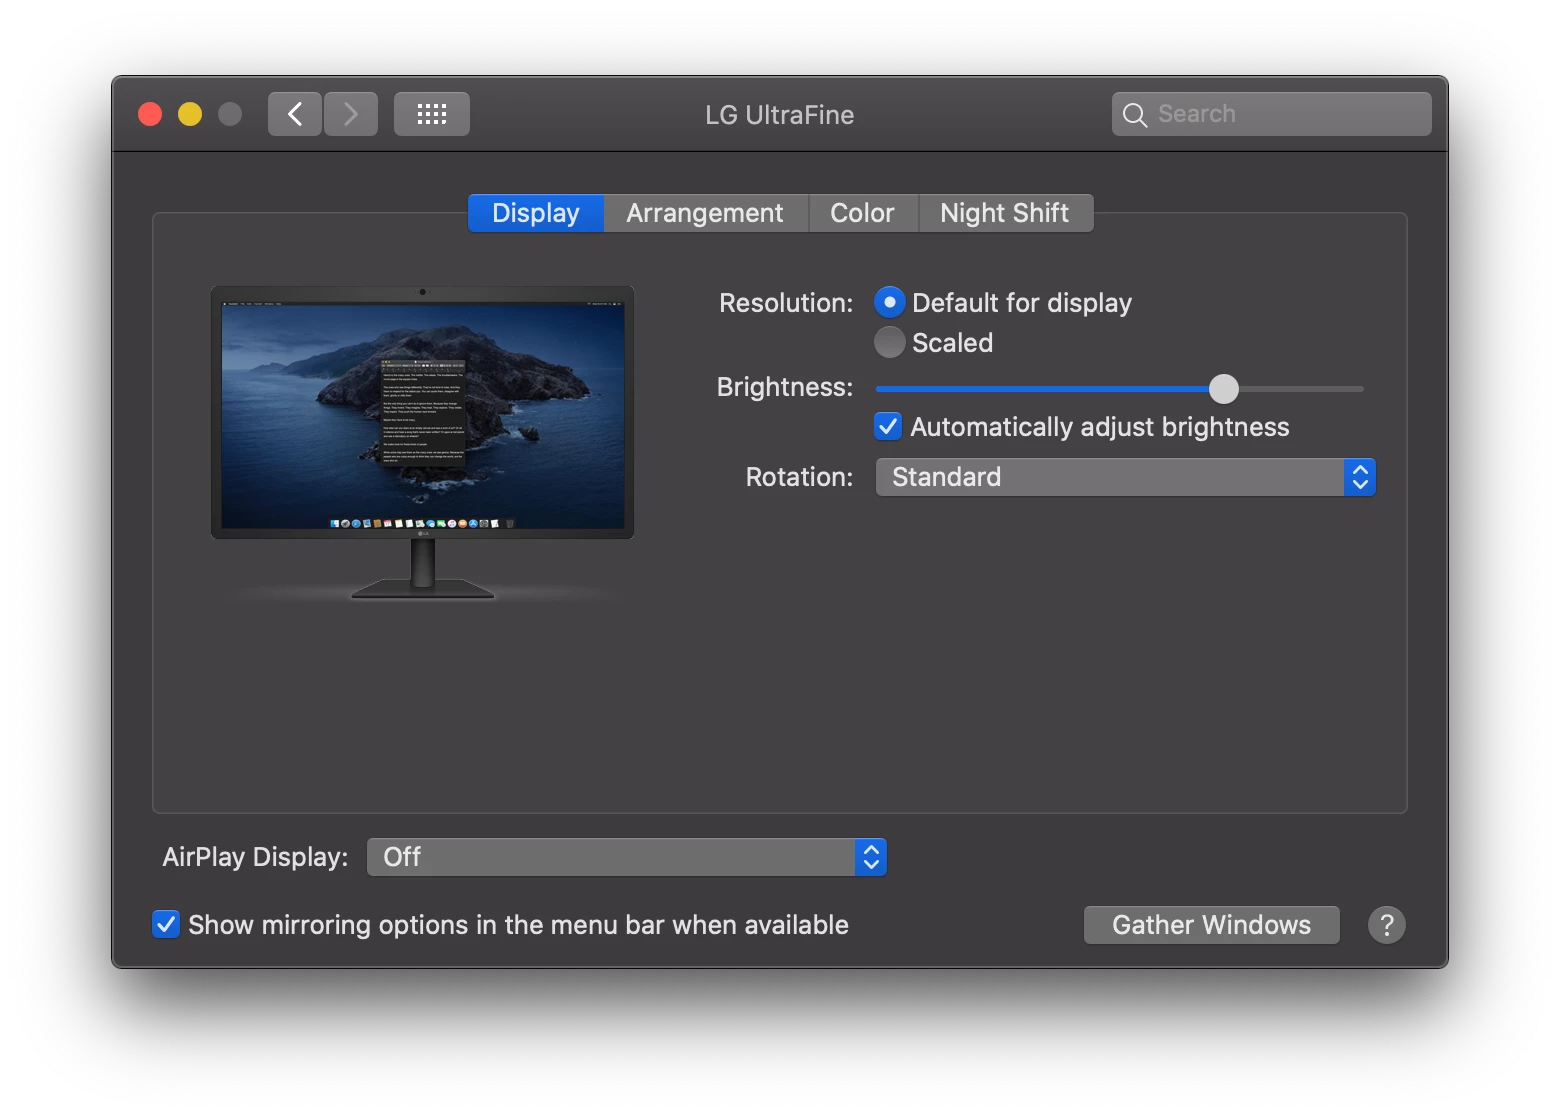
Task: Click the LG monitor preview image
Action: [x=423, y=442]
